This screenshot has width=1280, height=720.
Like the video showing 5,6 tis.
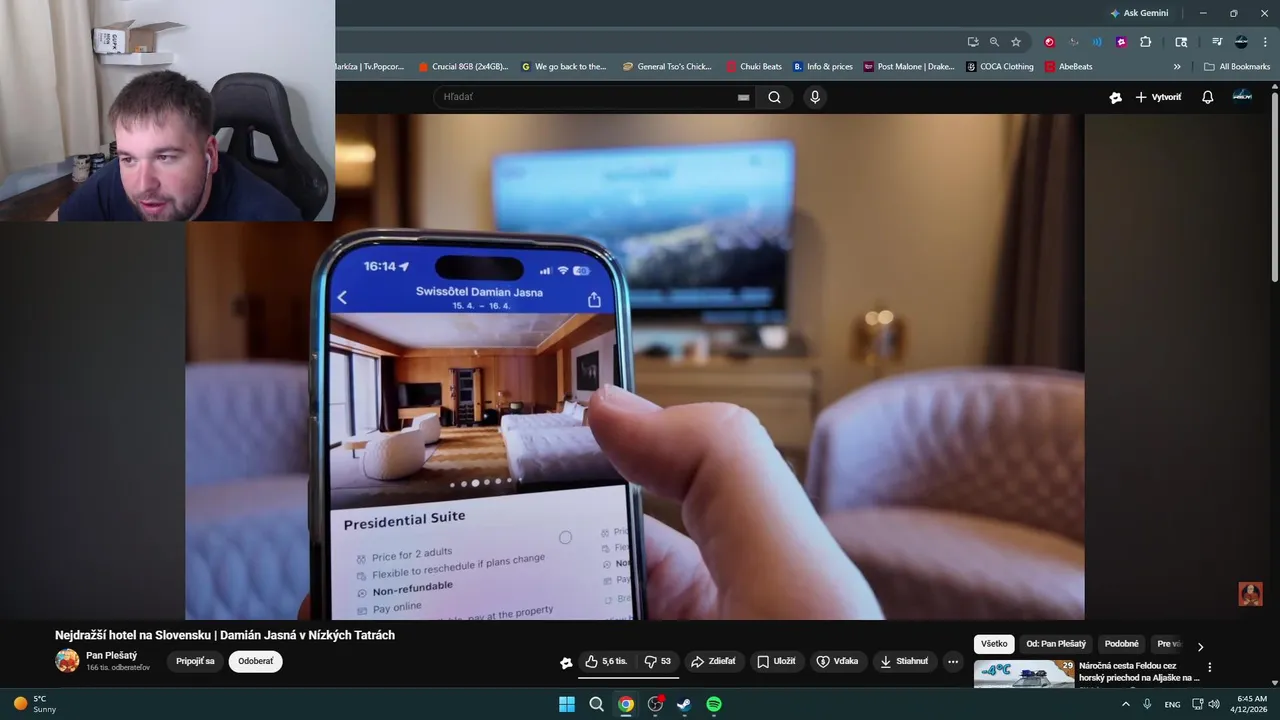606,661
